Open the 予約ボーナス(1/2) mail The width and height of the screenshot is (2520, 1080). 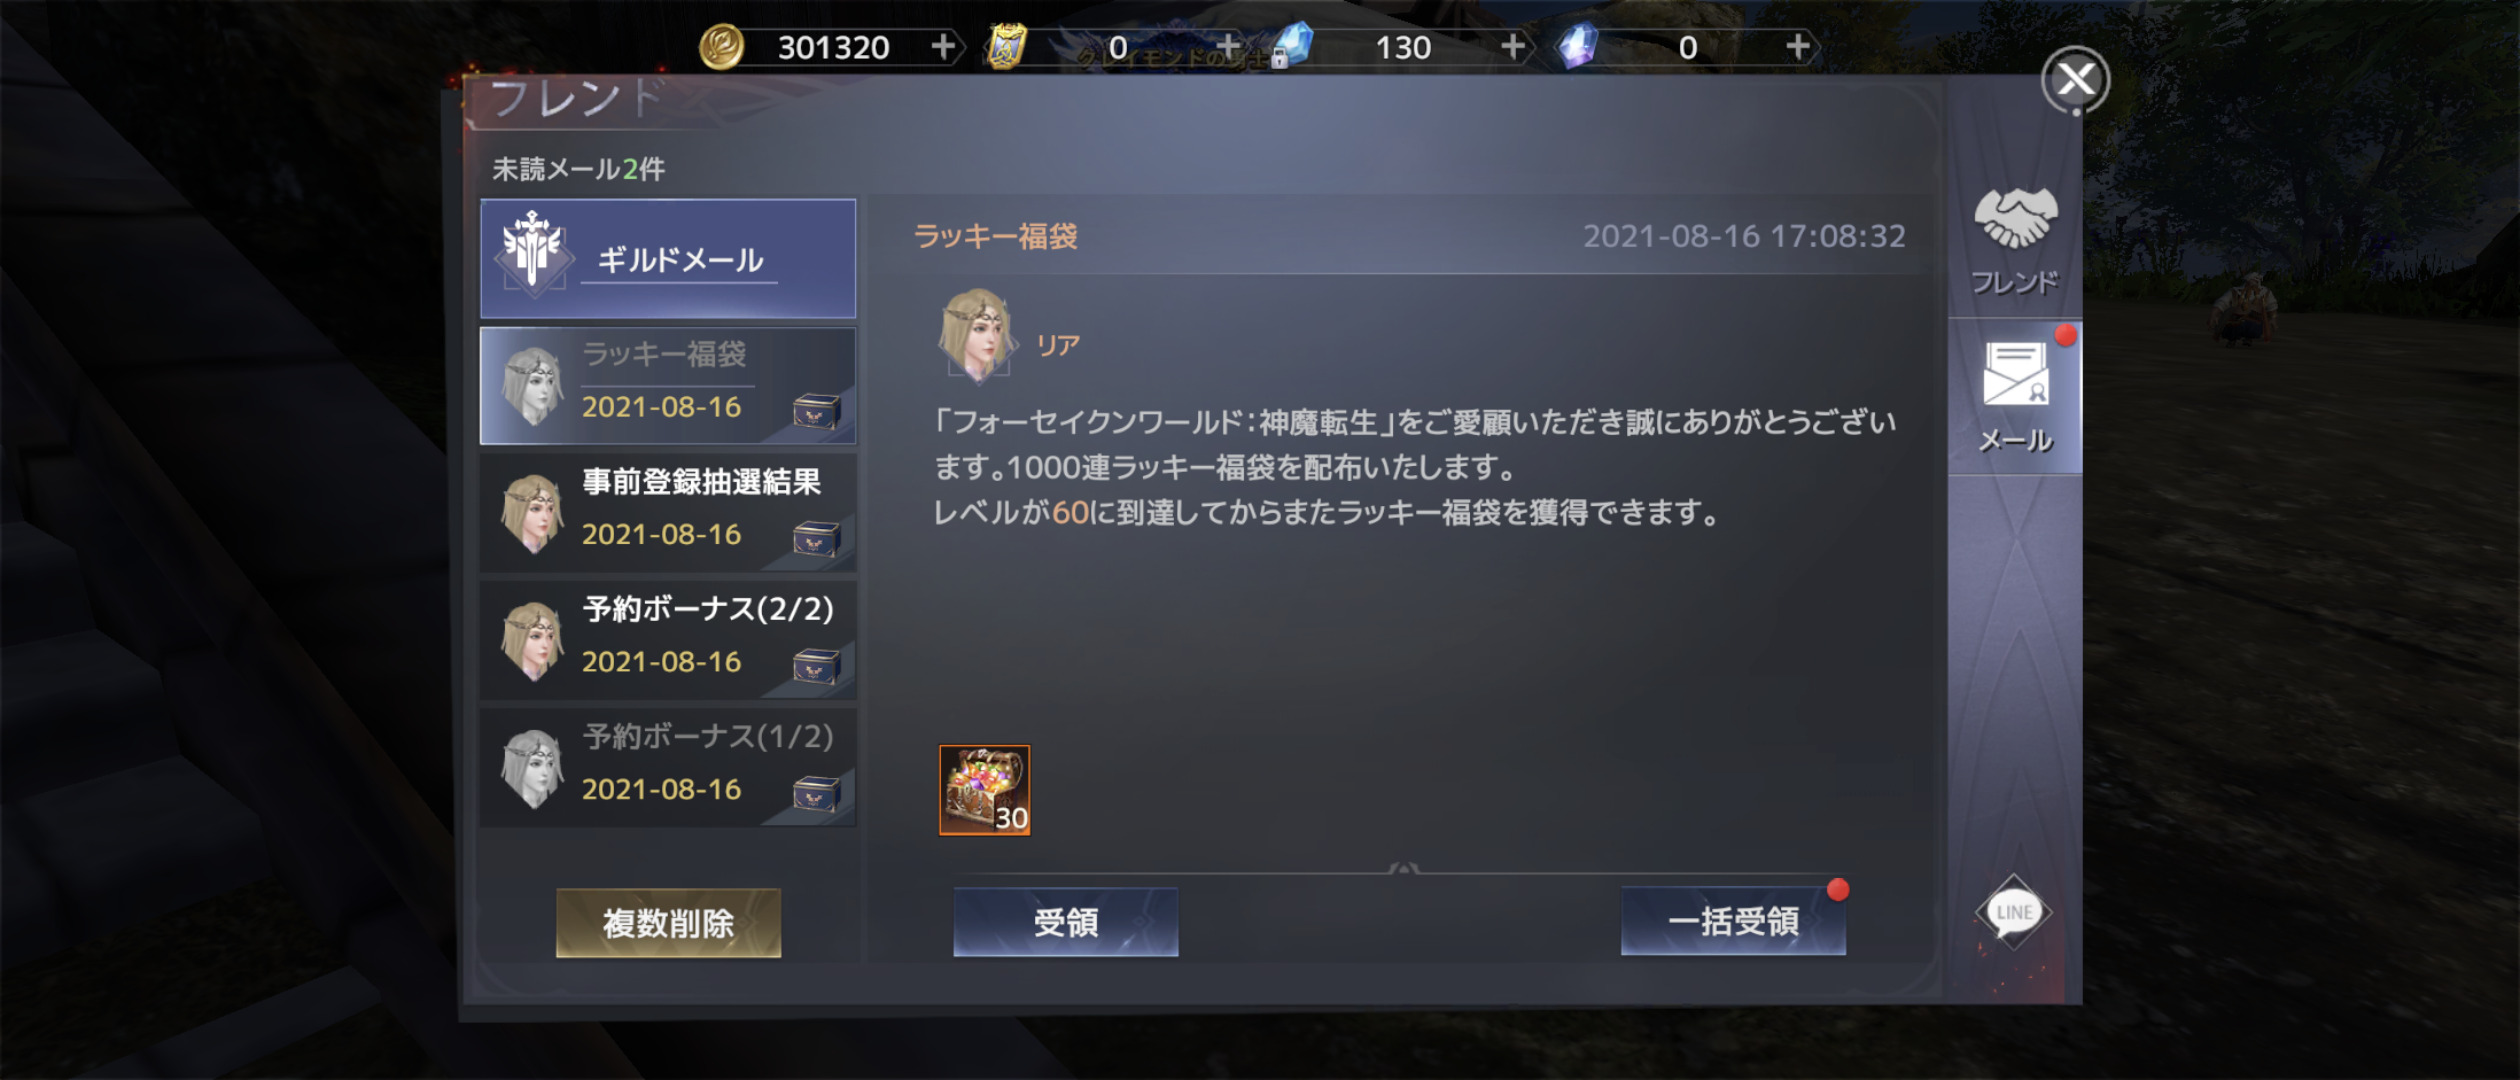point(668,768)
